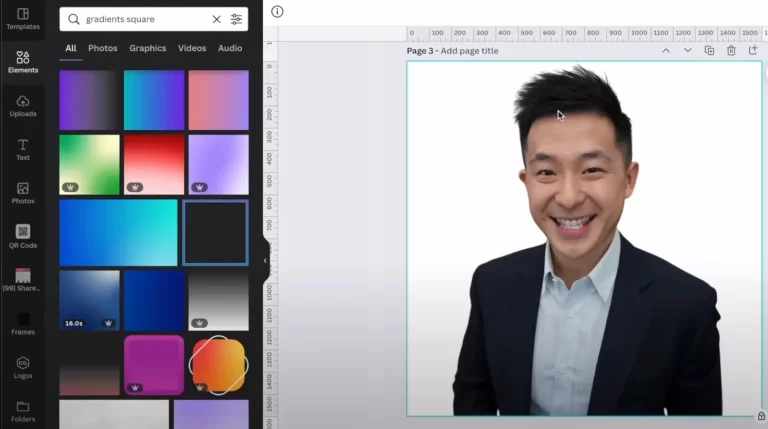The width and height of the screenshot is (768, 429).
Task: Collapse the elements side panel
Action: (265, 260)
